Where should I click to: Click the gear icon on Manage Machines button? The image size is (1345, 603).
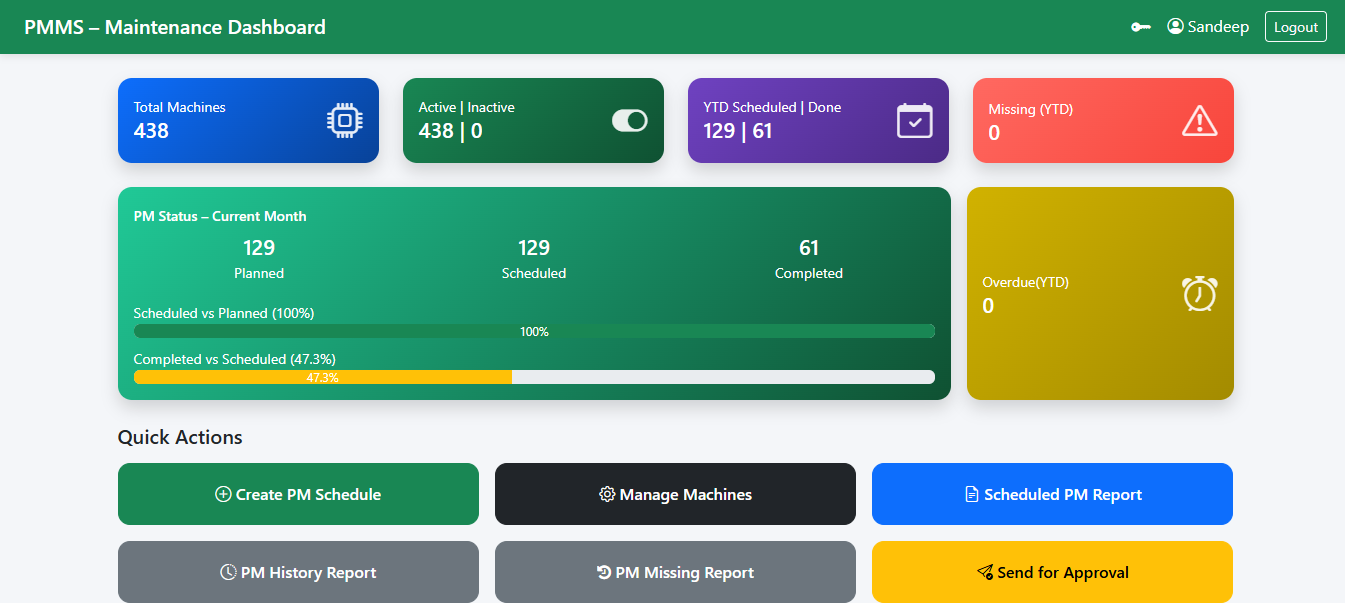(607, 493)
